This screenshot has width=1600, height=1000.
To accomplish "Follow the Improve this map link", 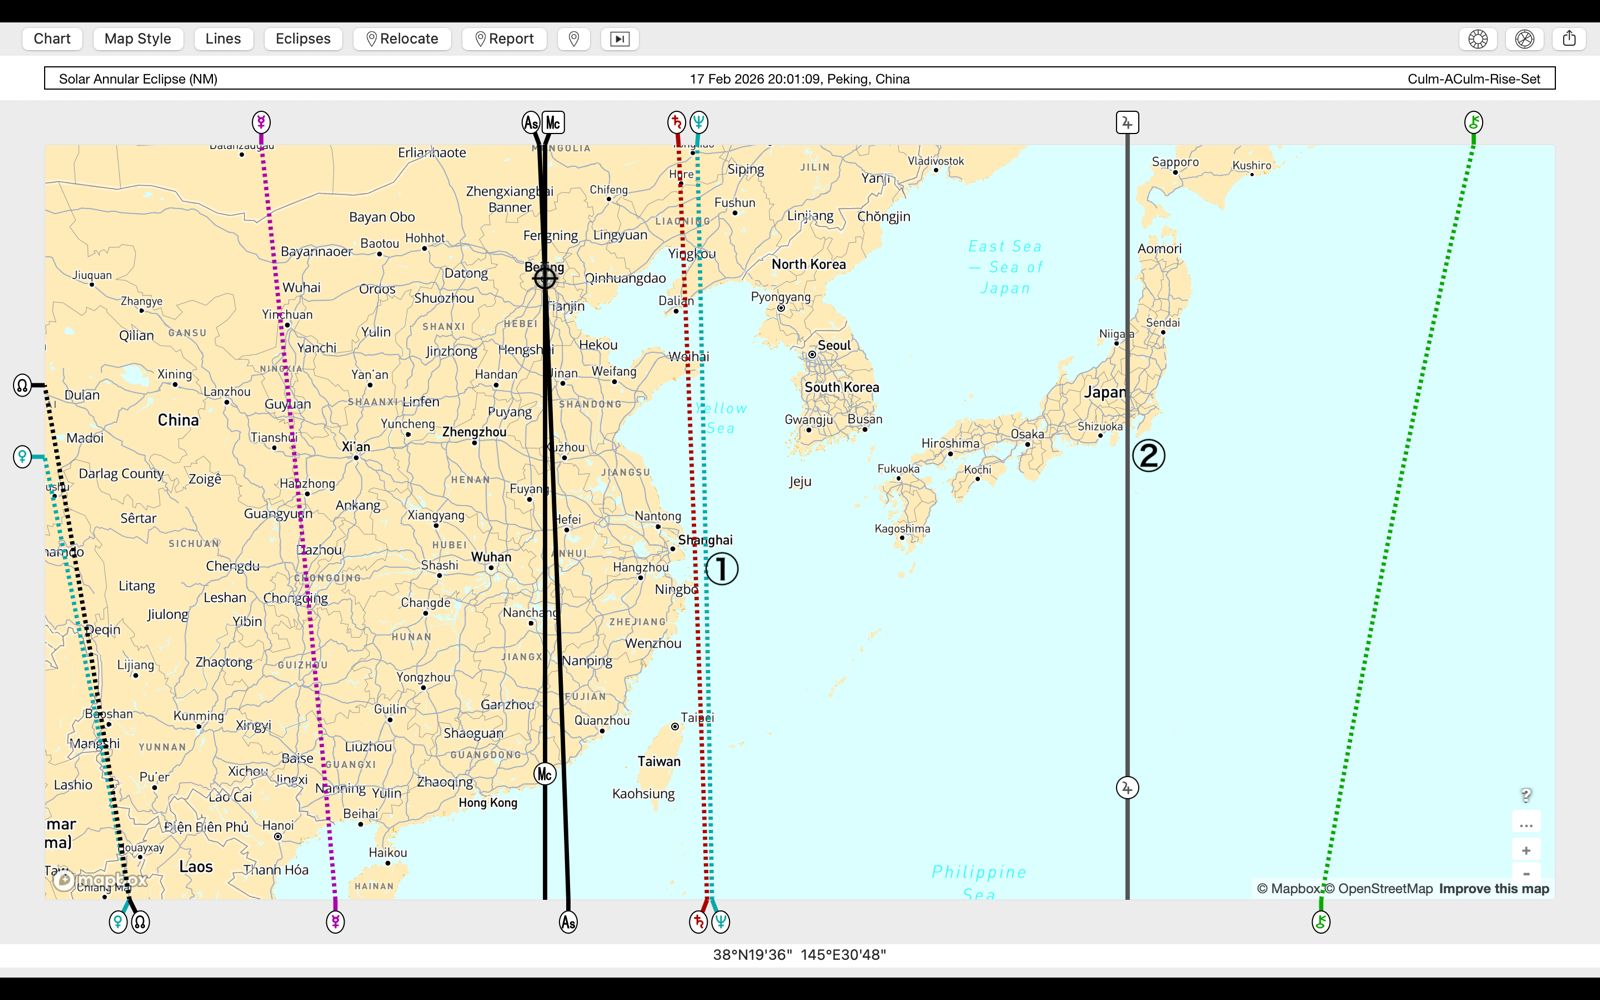I will point(1493,888).
